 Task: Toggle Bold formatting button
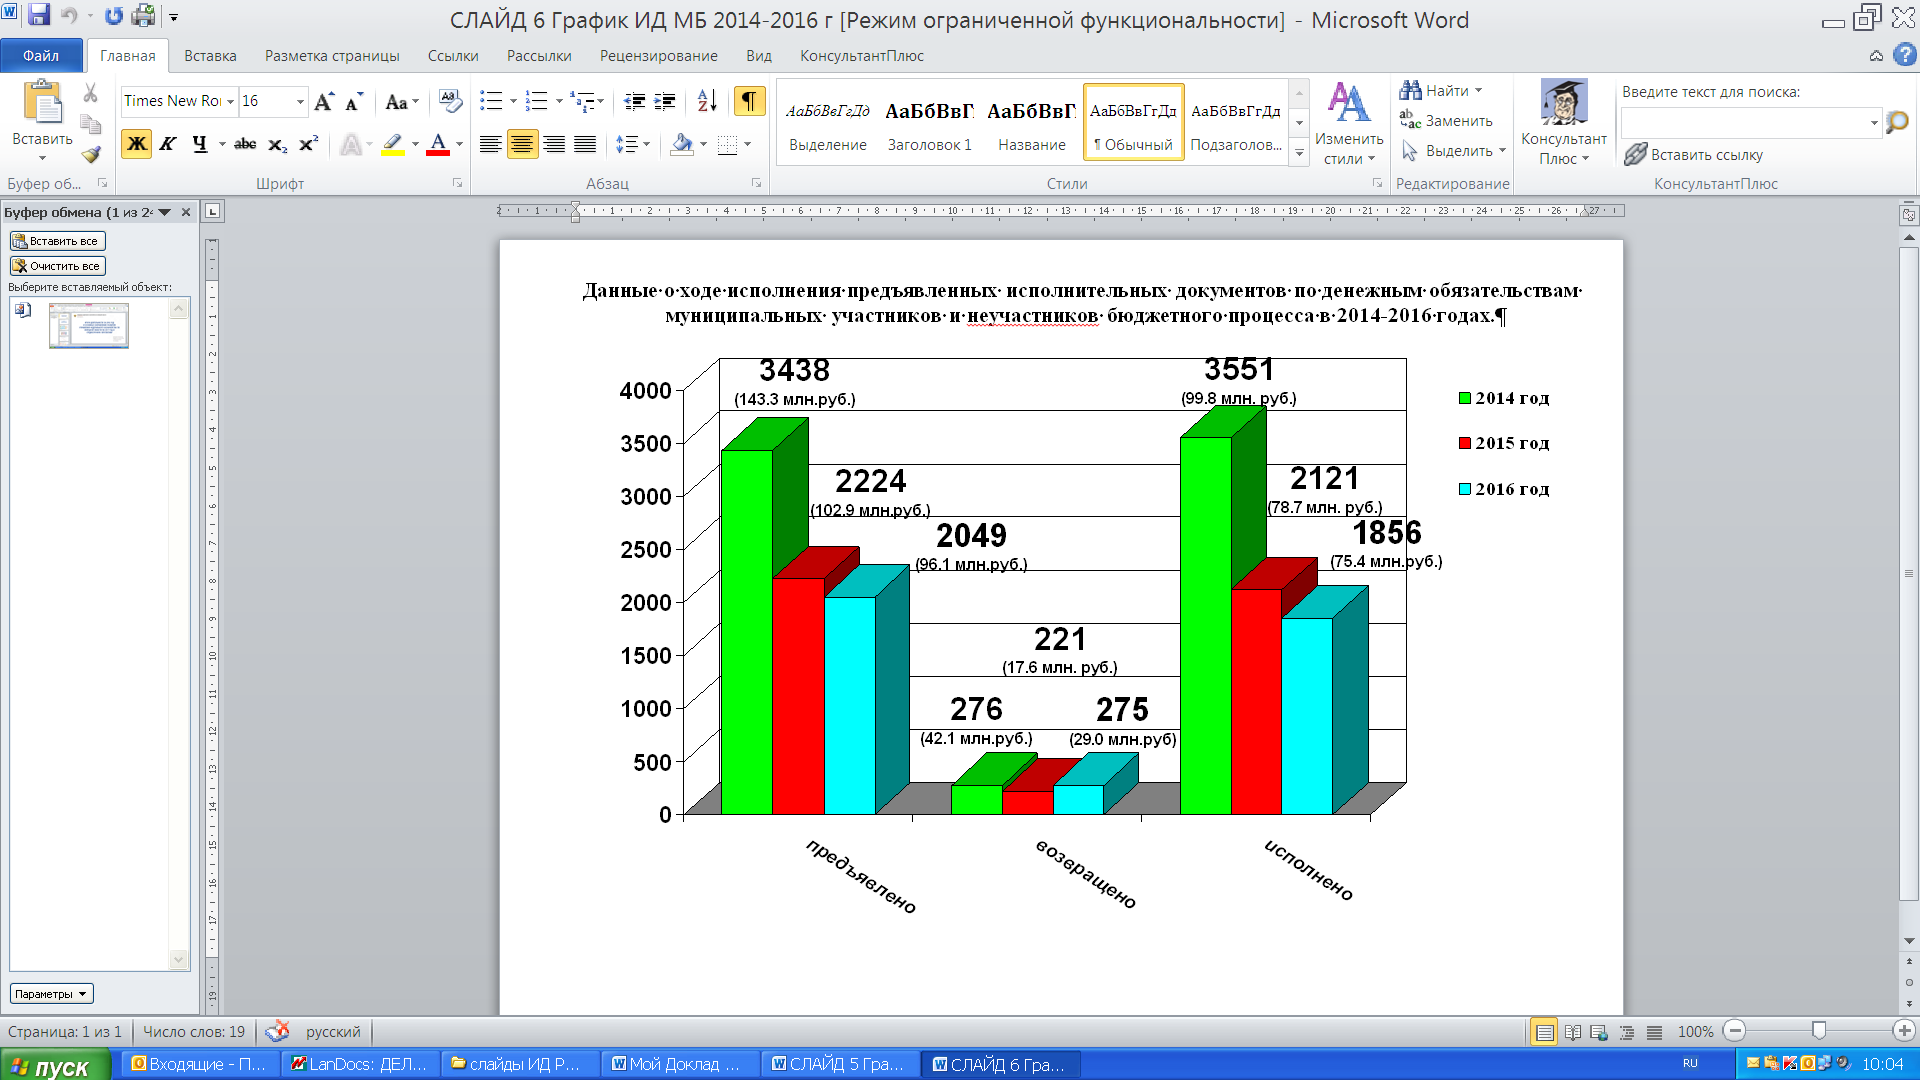pos(137,144)
